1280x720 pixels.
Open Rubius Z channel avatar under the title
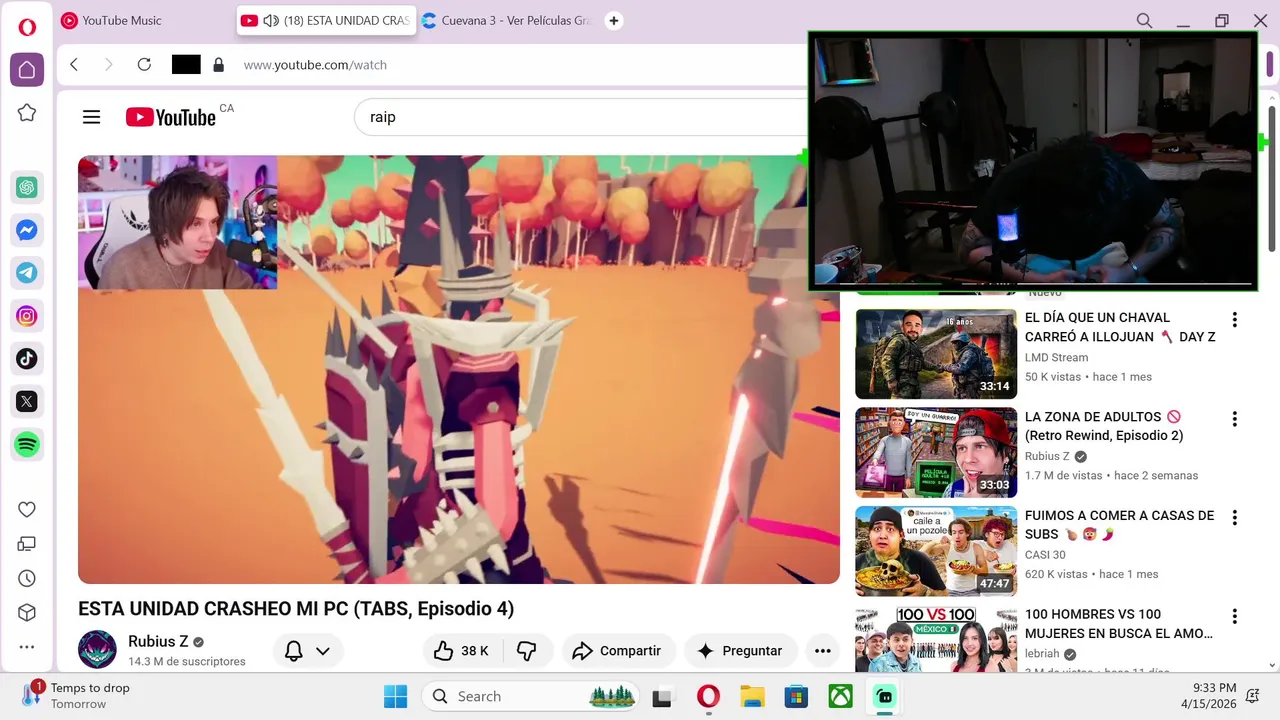coord(97,650)
